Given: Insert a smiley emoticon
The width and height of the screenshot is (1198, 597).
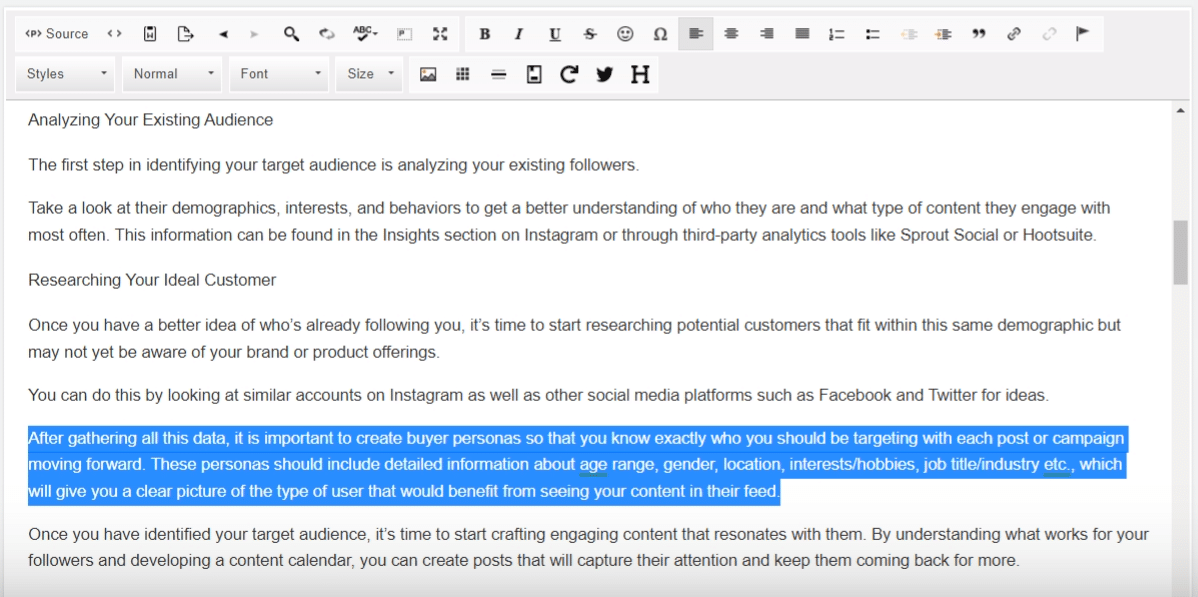Looking at the screenshot, I should [626, 34].
